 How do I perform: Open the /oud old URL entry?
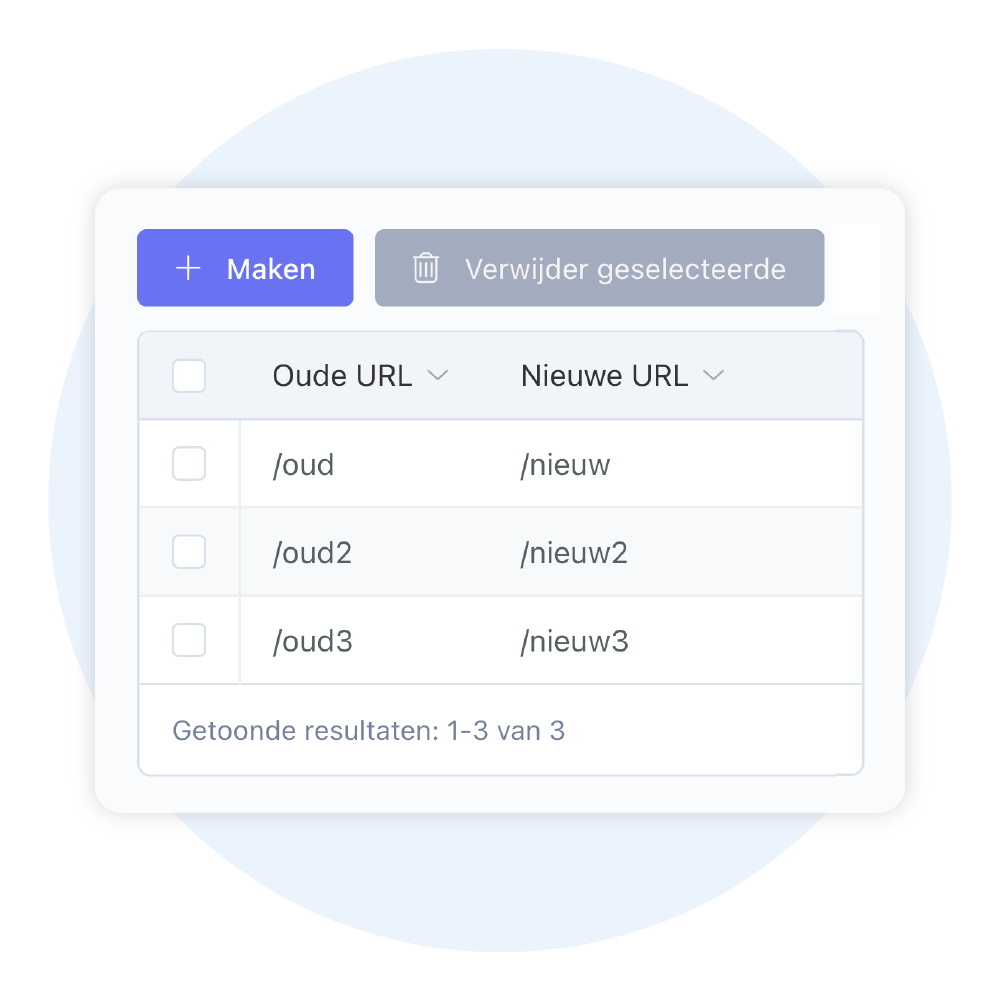pos(303,465)
